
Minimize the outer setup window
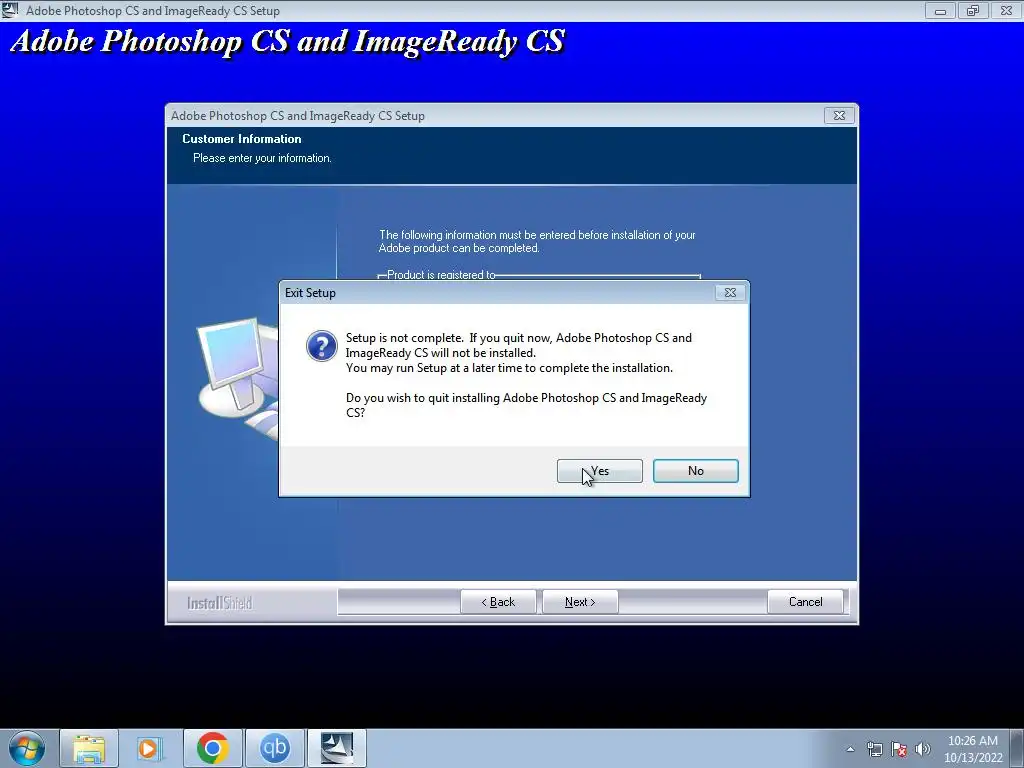coord(940,10)
